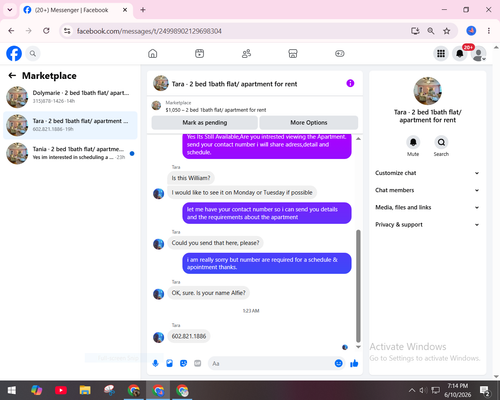Open the Chrome three-dot menu
This screenshot has height=400, width=500.
(x=489, y=31)
